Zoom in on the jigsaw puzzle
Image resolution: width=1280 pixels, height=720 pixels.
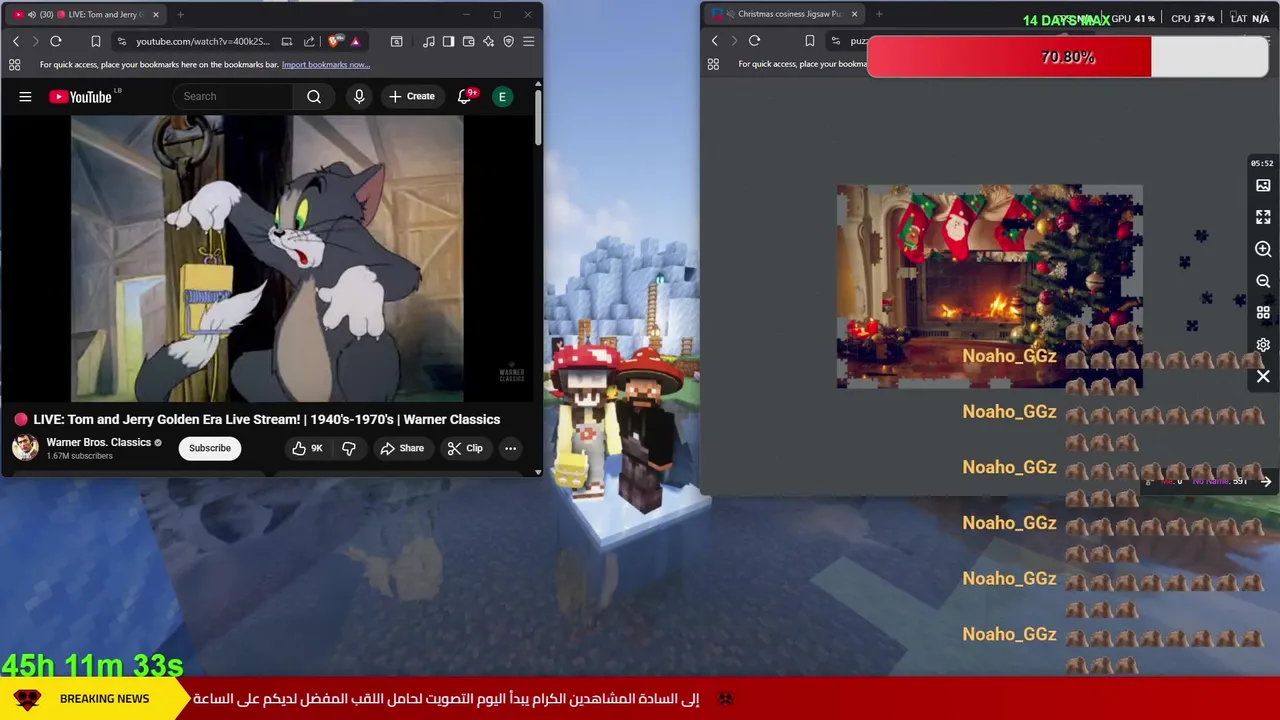coord(1263,249)
